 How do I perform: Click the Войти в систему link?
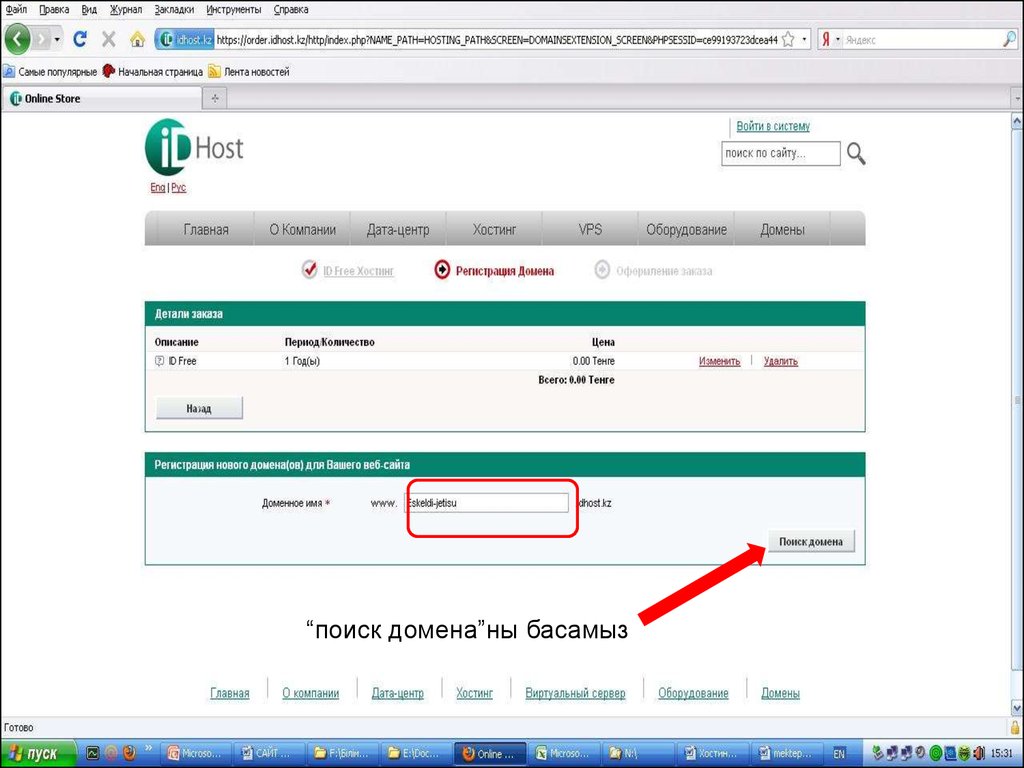pos(773,126)
